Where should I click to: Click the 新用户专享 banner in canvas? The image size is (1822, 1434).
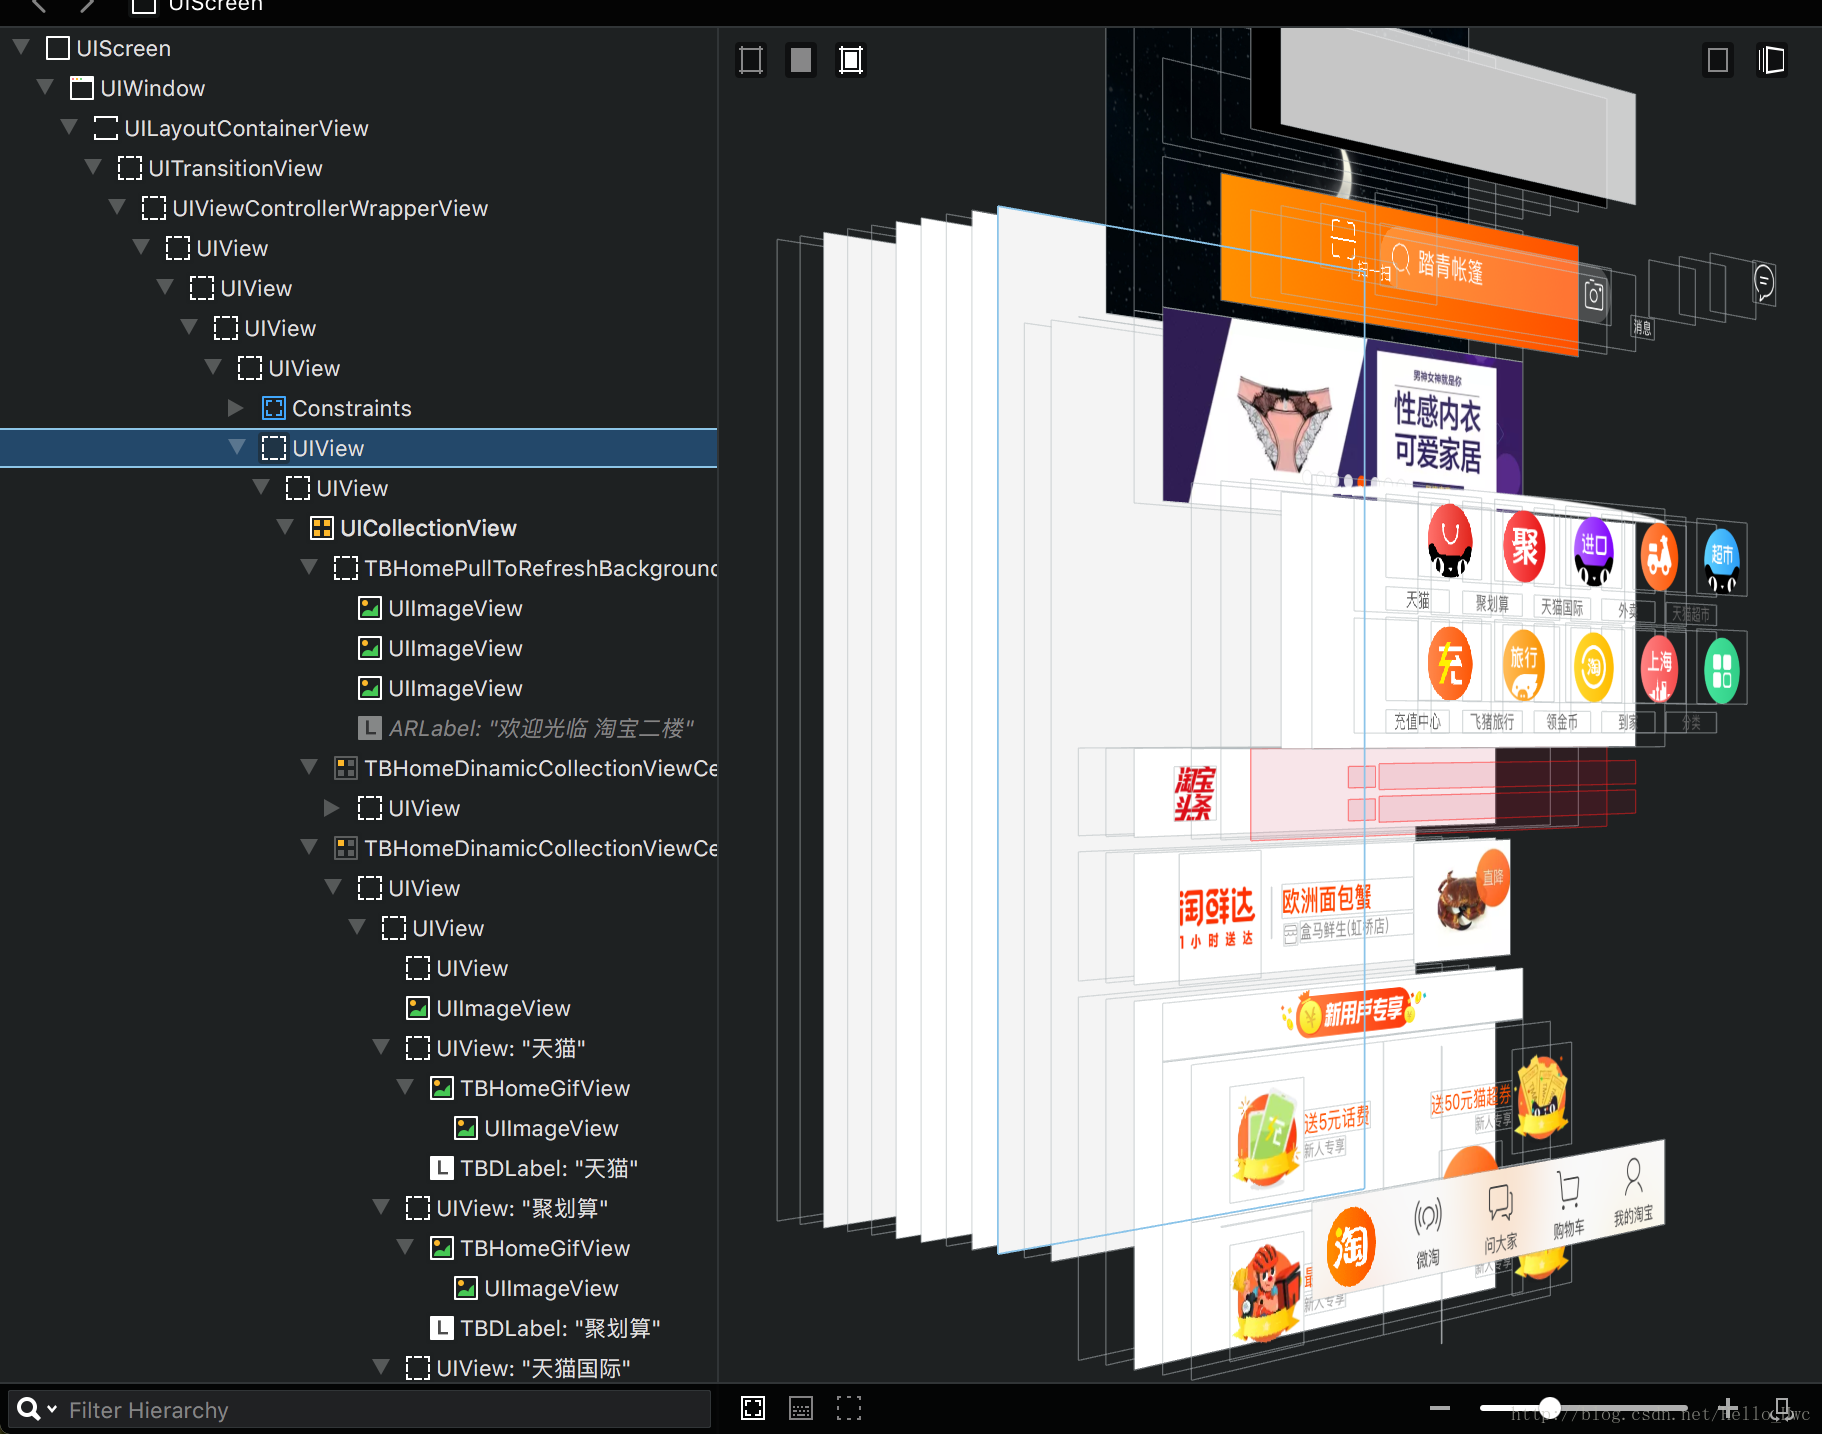1355,1013
